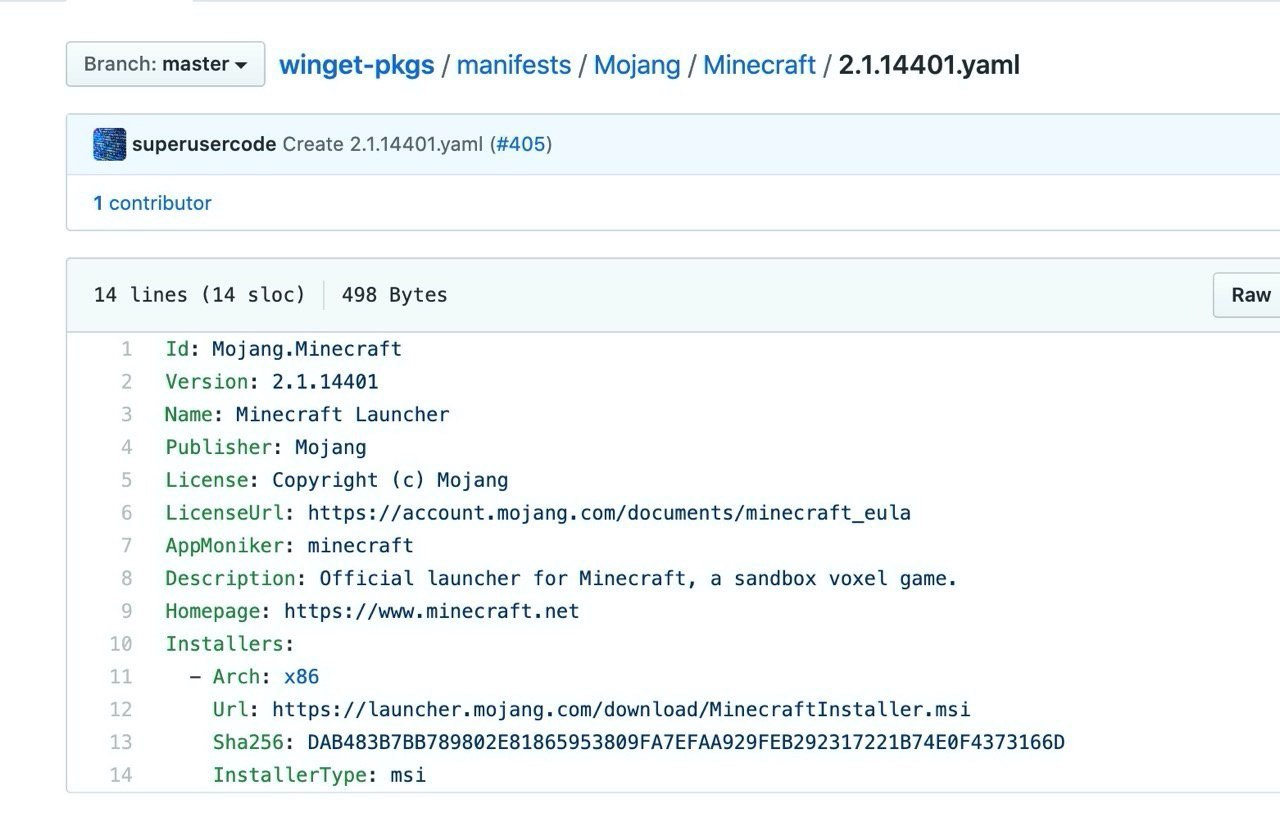The image size is (1280, 836).
Task: Click the Sha256 hash value
Action: pos(686,742)
